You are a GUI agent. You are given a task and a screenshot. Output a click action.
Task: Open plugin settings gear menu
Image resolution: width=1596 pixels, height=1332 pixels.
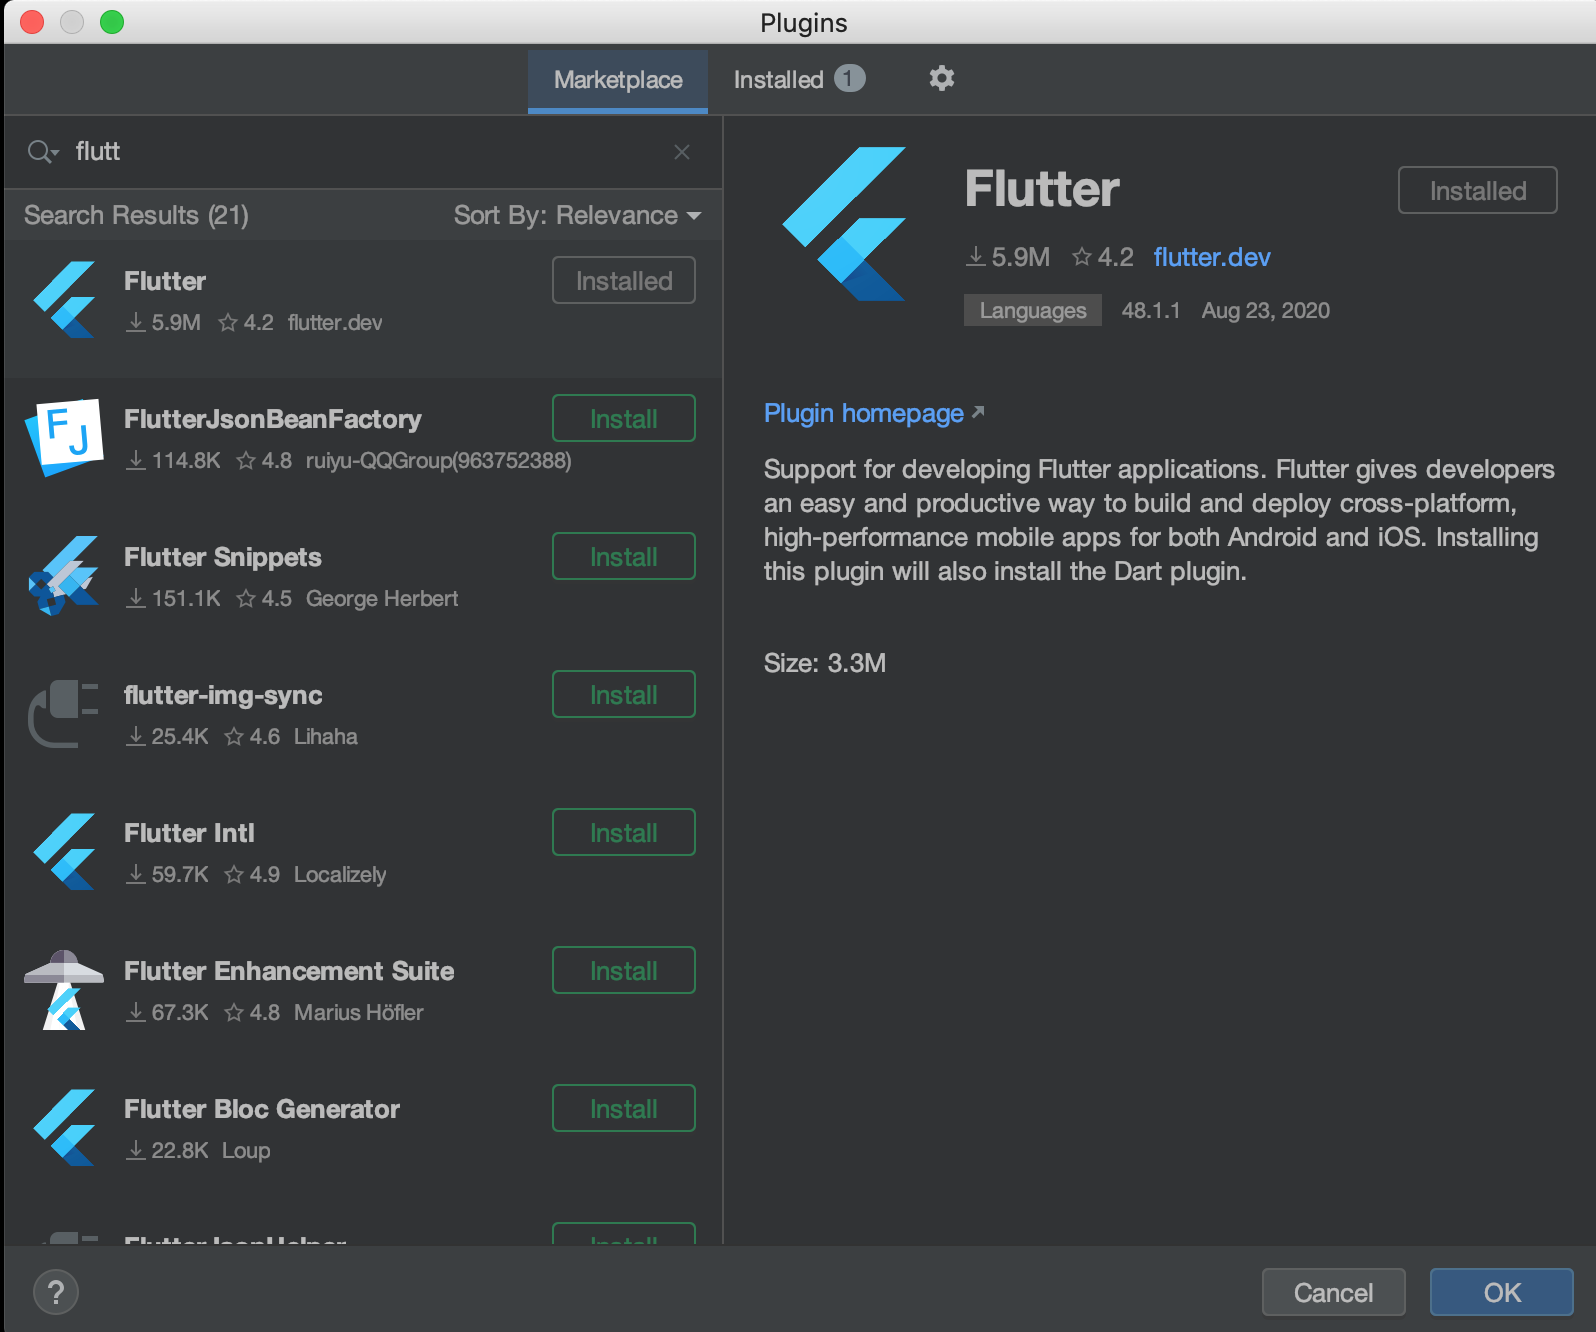tap(941, 78)
